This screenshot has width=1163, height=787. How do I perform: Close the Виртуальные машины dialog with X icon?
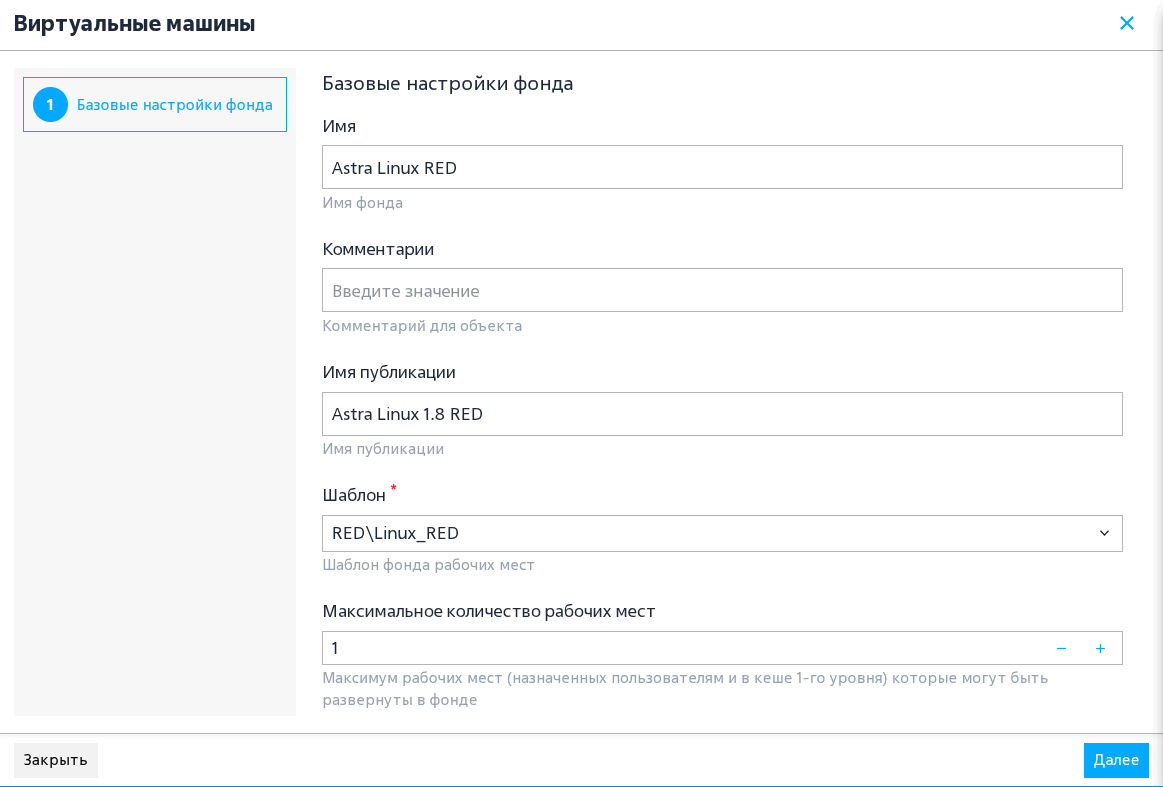1126,24
